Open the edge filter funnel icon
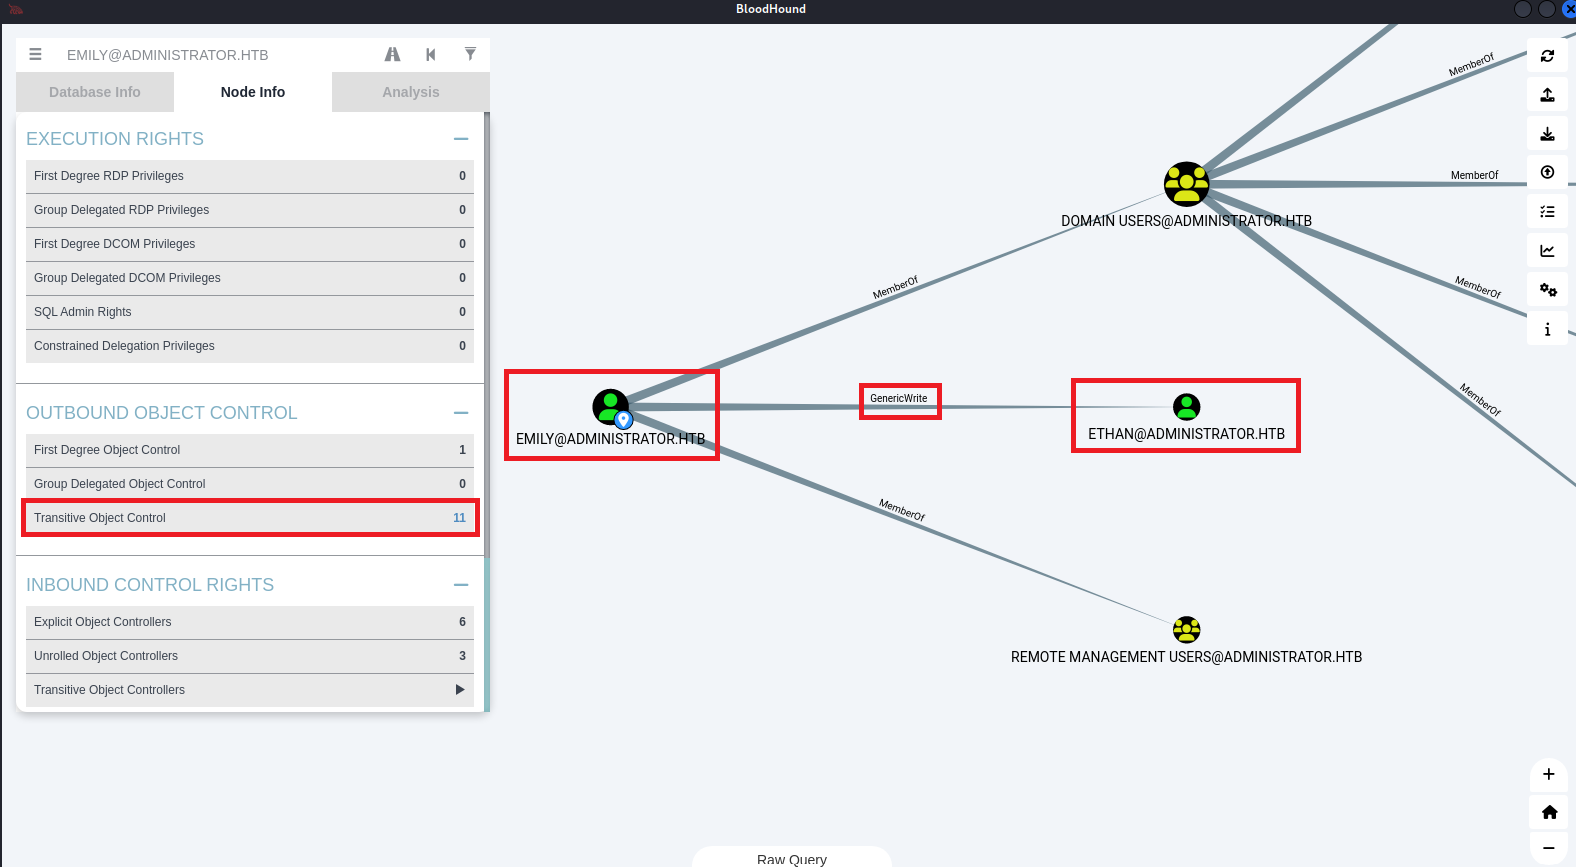Screen dimensions: 1576x867 [470, 54]
